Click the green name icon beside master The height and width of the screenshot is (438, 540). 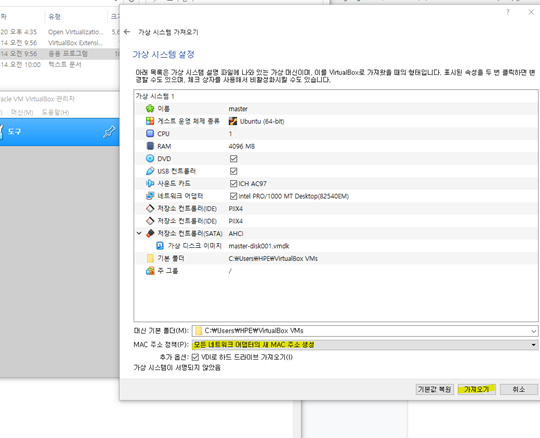click(x=150, y=108)
